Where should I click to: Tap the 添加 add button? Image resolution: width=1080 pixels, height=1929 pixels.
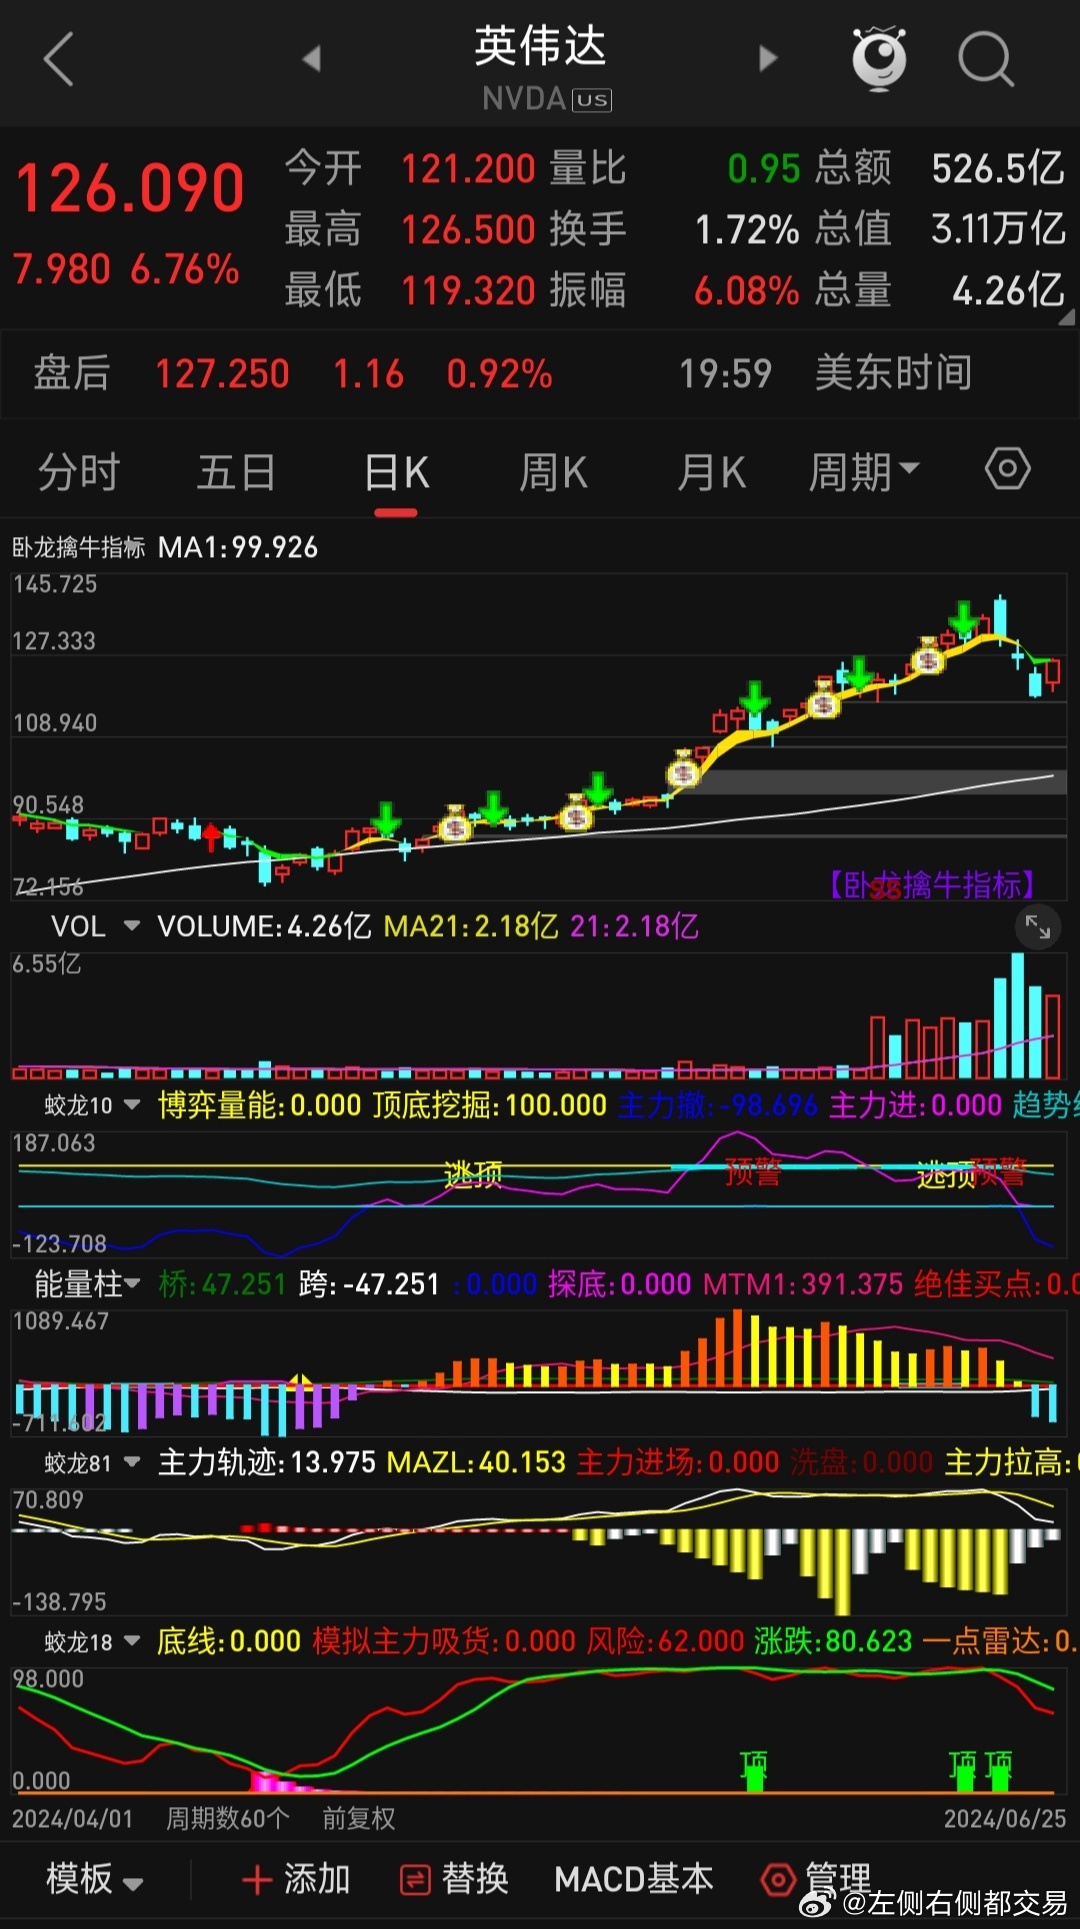click(297, 1880)
